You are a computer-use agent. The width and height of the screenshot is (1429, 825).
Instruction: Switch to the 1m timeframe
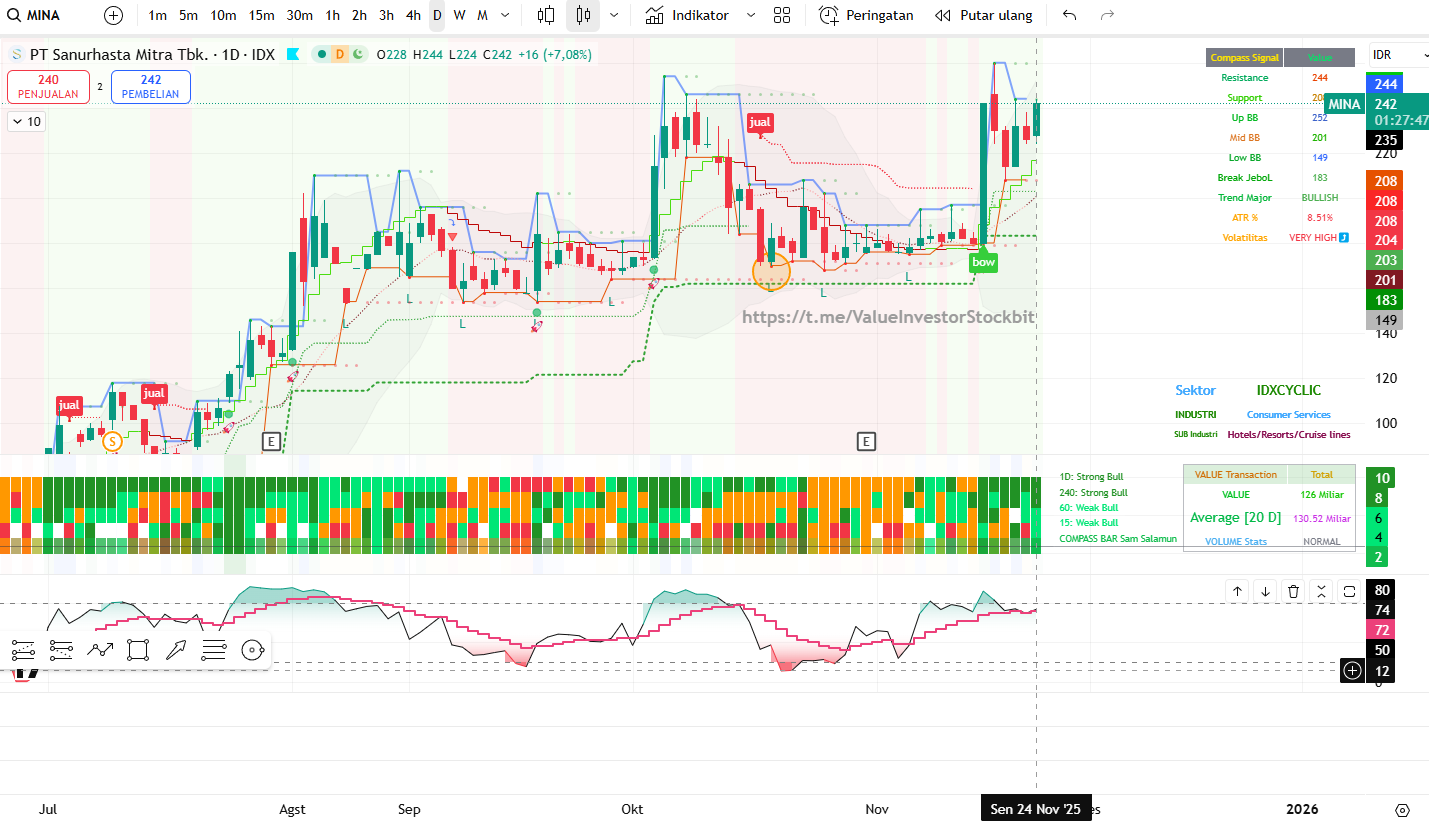pyautogui.click(x=157, y=15)
